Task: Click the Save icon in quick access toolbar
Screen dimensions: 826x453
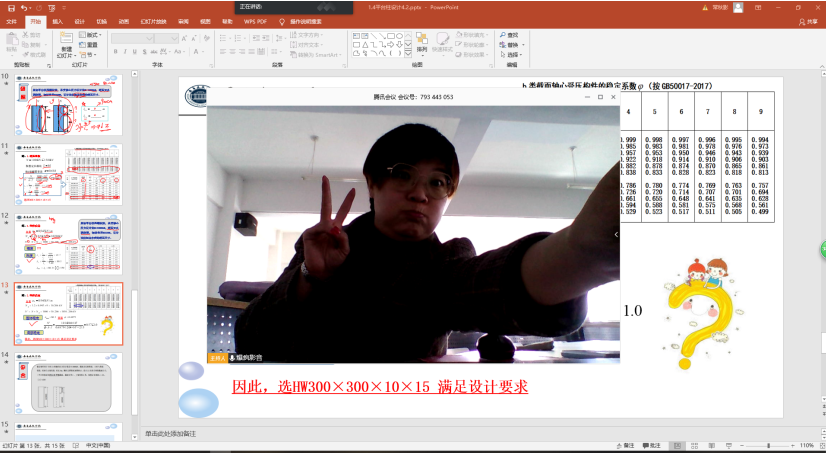Action: pos(11,8)
